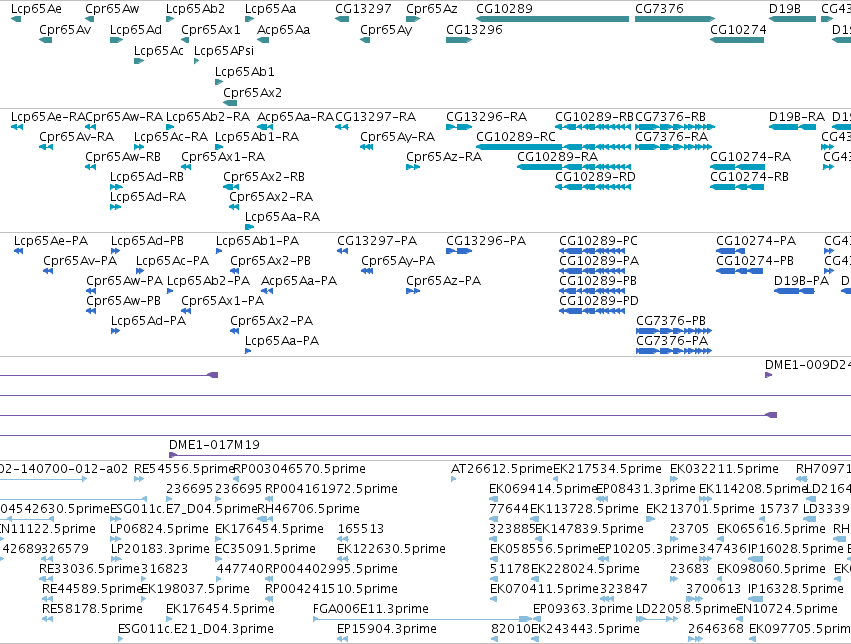The height and width of the screenshot is (644, 851).
Task: Click the AT26612.5prime EST label
Action: 502,469
